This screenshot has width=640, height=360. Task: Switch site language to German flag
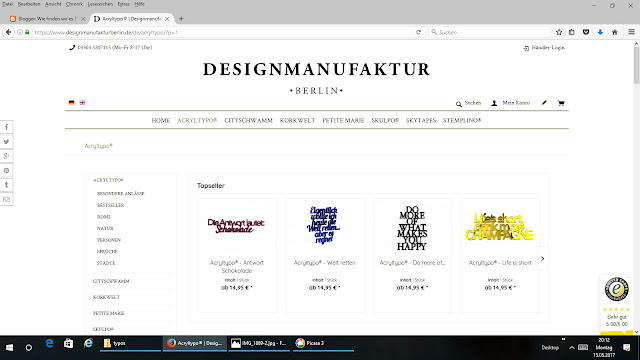[71, 103]
